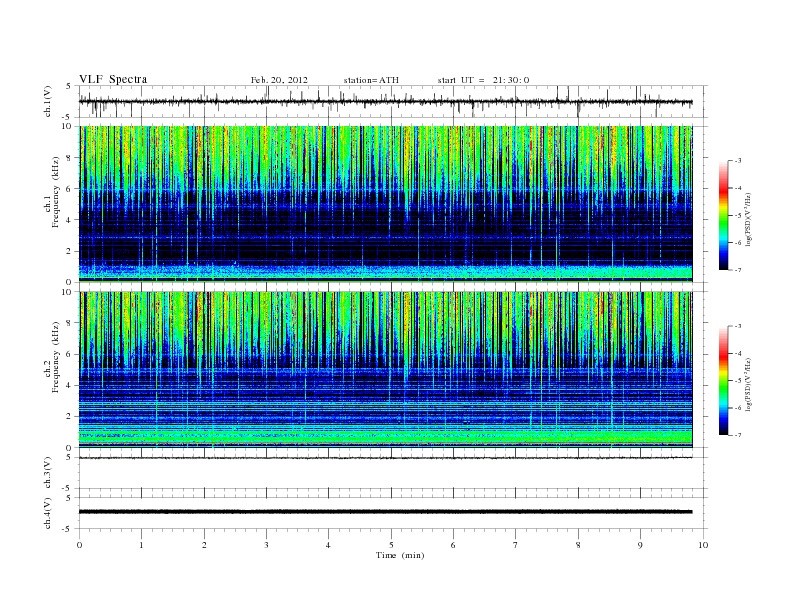The height and width of the screenshot is (612, 792).
Task: Click time axis tick label "9"
Action: pyautogui.click(x=640, y=545)
